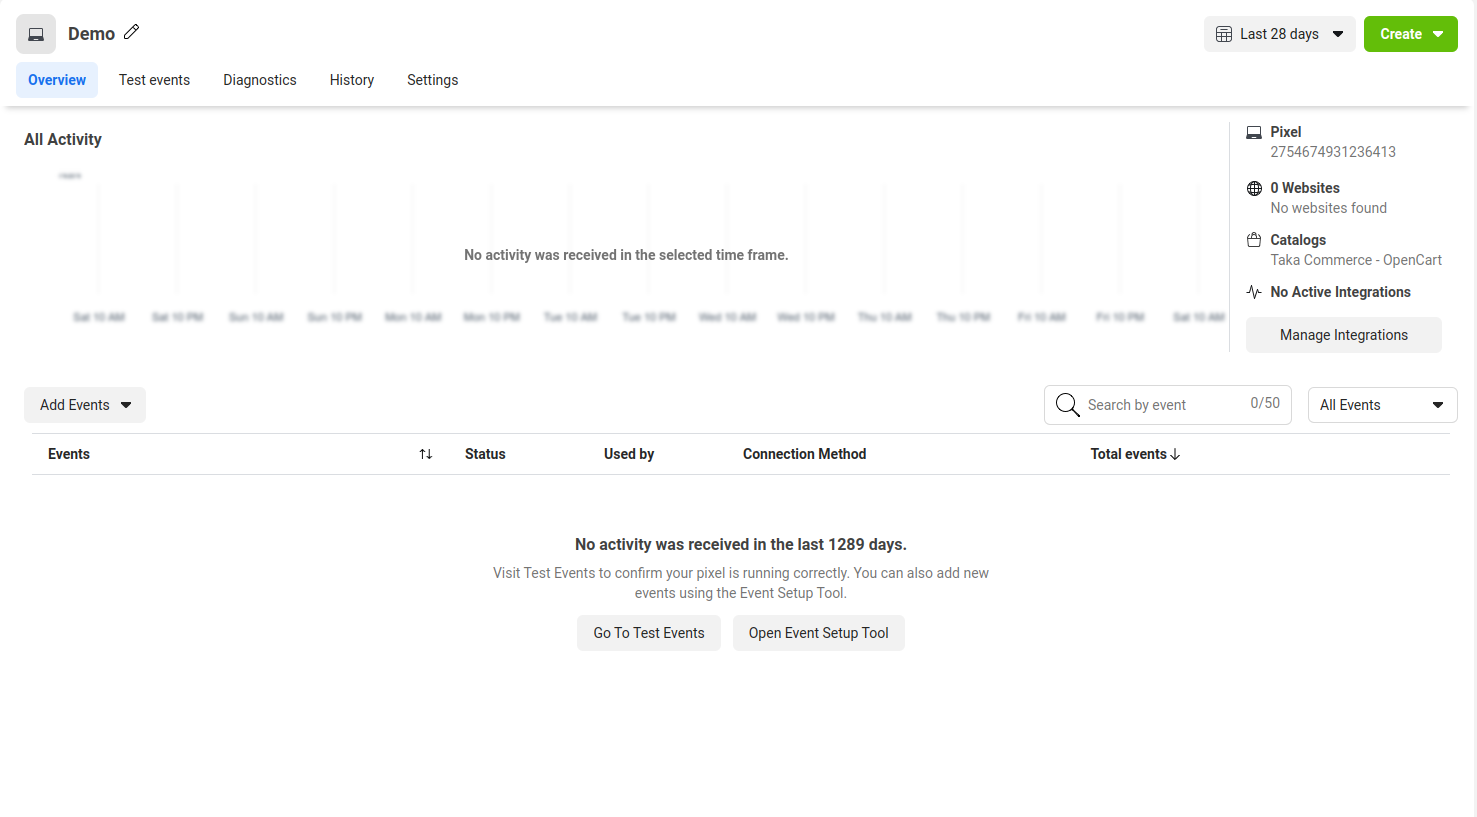Viewport: 1477px width, 817px height.
Task: Click the pixel device icon beside Demo
Action: pyautogui.click(x=36, y=34)
